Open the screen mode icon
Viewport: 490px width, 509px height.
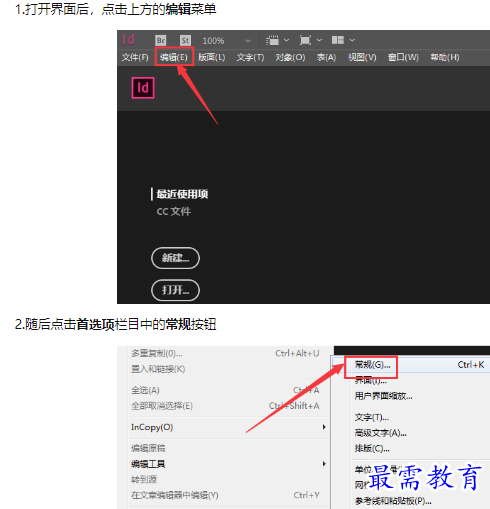pos(305,40)
